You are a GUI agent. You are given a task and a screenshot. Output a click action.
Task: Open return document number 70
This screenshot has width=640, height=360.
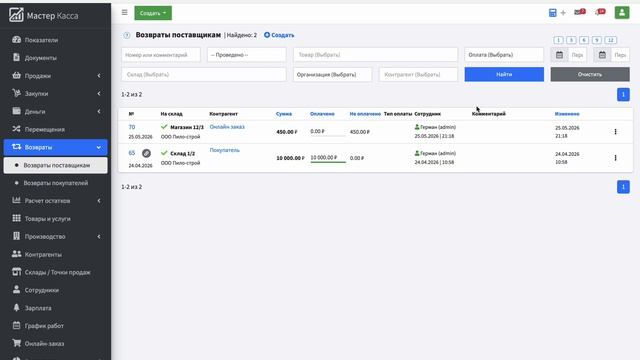(132, 127)
